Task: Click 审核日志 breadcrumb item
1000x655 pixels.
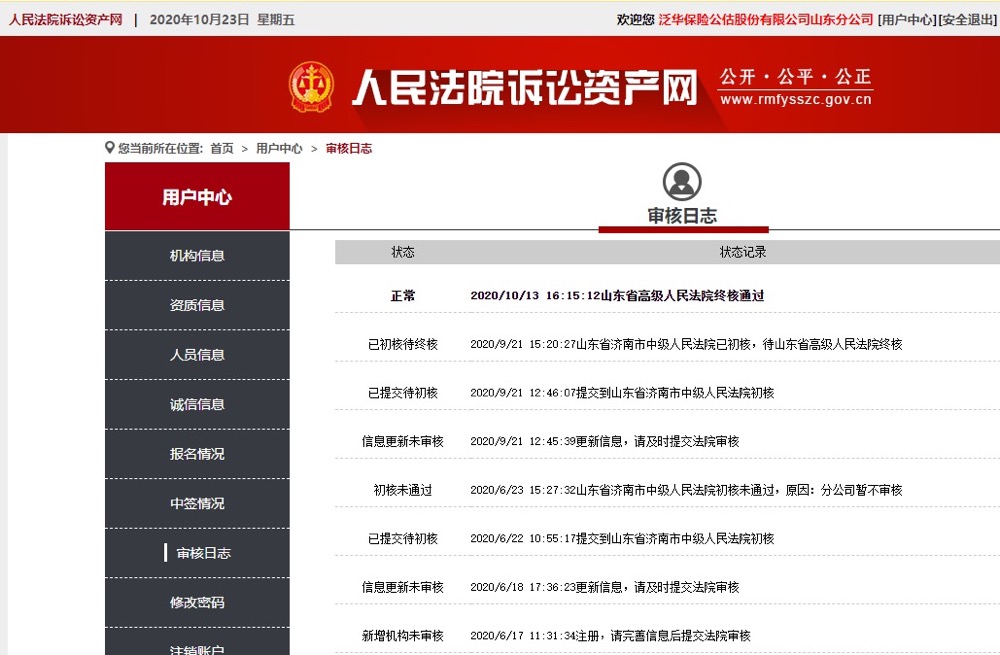Action: click(349, 149)
